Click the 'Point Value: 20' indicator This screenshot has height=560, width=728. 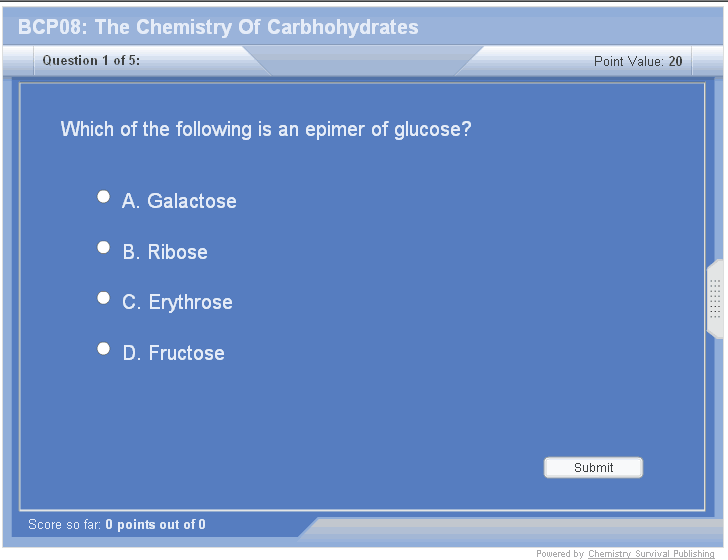pos(638,62)
